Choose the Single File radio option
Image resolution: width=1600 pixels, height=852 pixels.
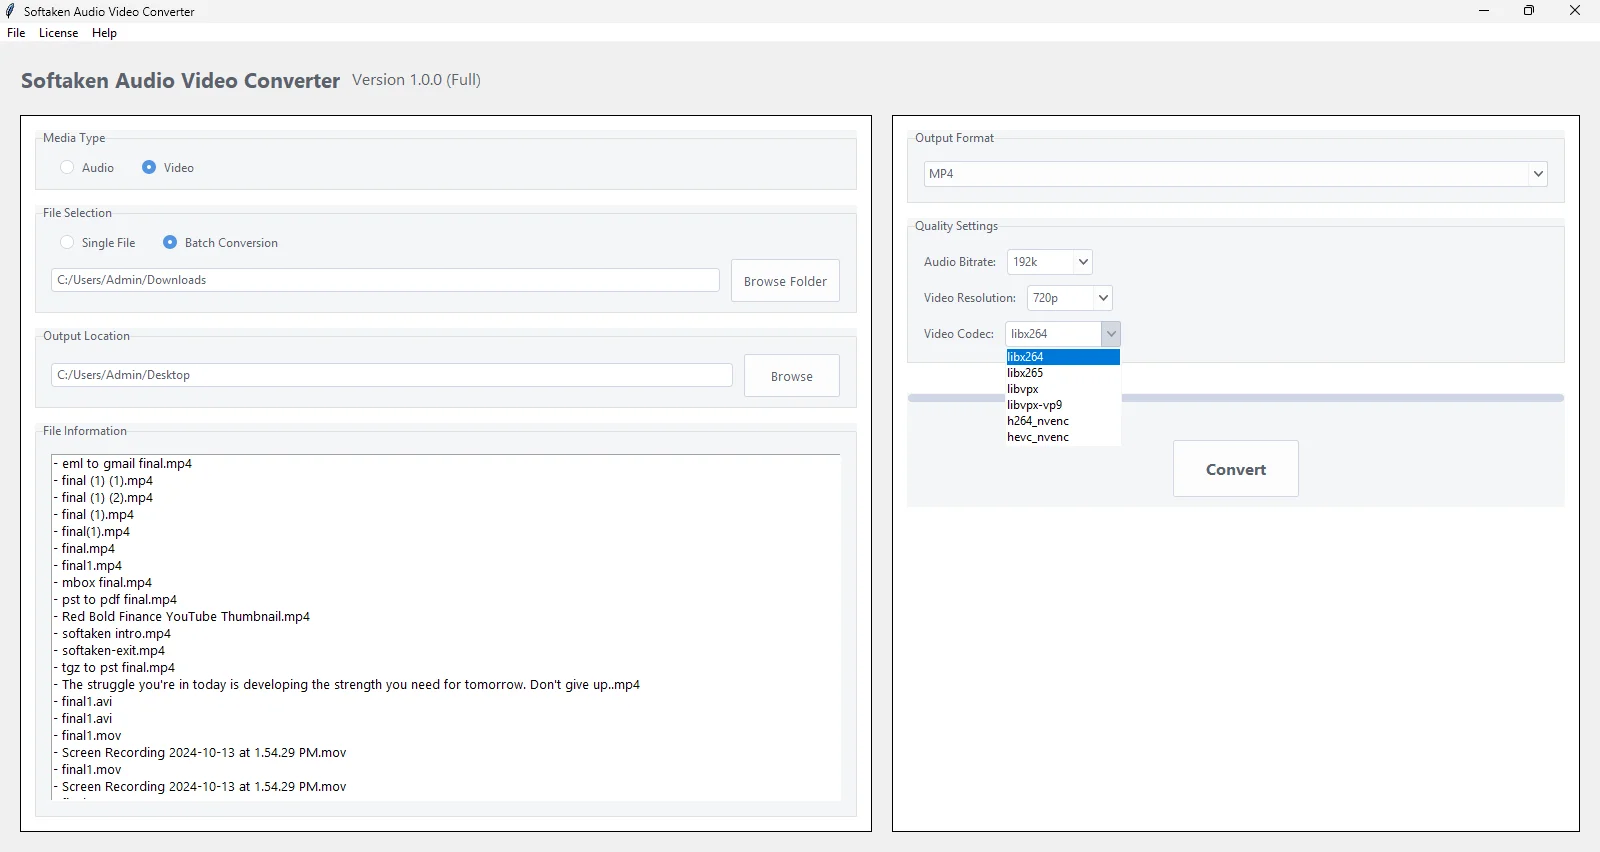(67, 243)
